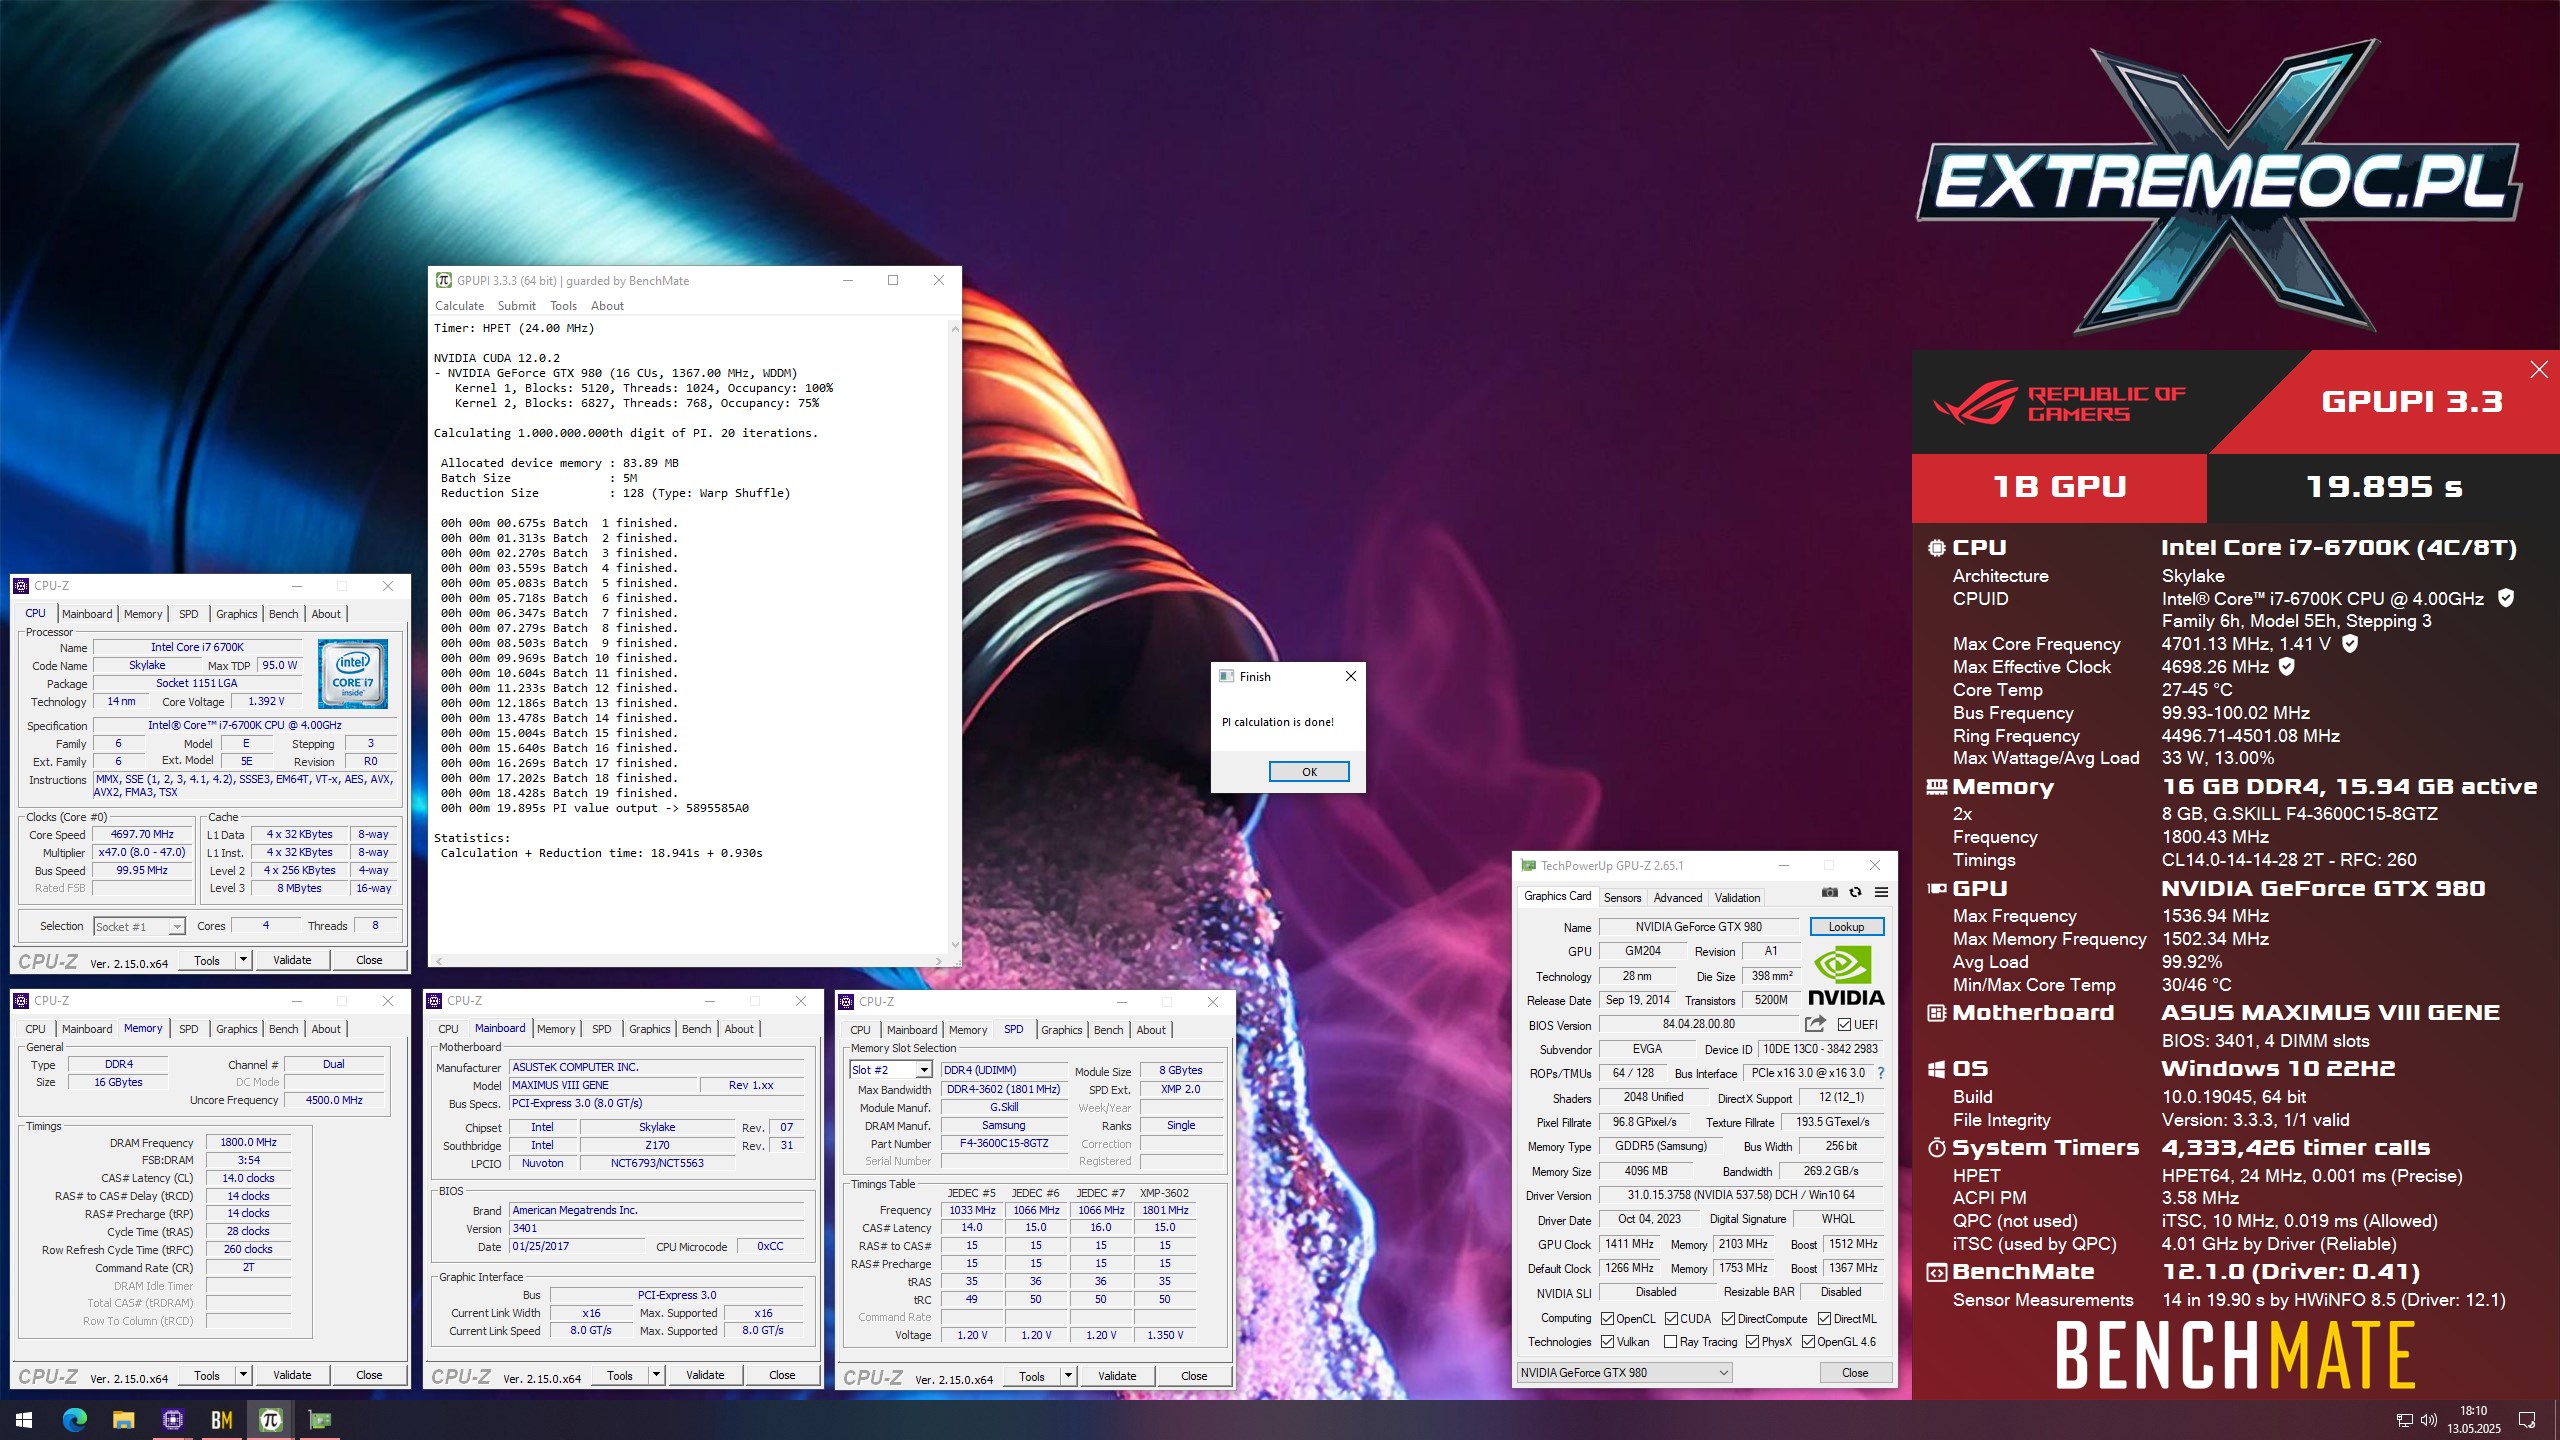The width and height of the screenshot is (2560, 1440).
Task: Click the GPUPI window title bar pi icon
Action: tap(443, 281)
